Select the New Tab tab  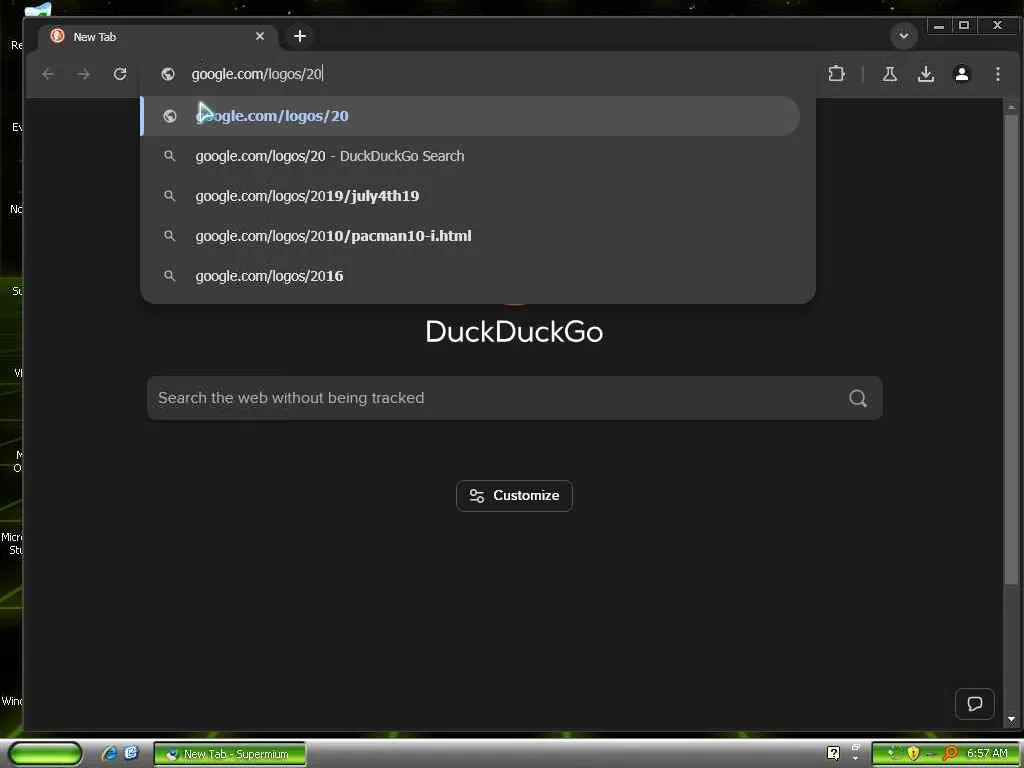[x=157, y=37]
